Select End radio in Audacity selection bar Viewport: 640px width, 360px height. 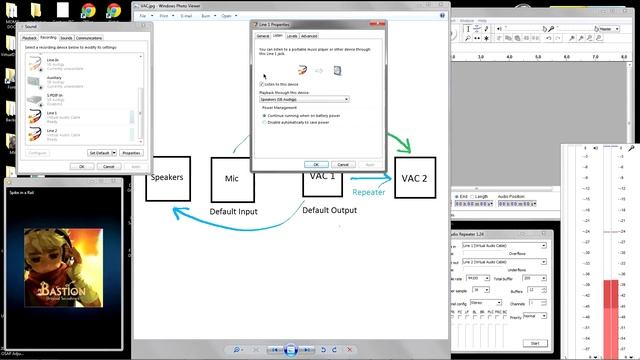(457, 196)
